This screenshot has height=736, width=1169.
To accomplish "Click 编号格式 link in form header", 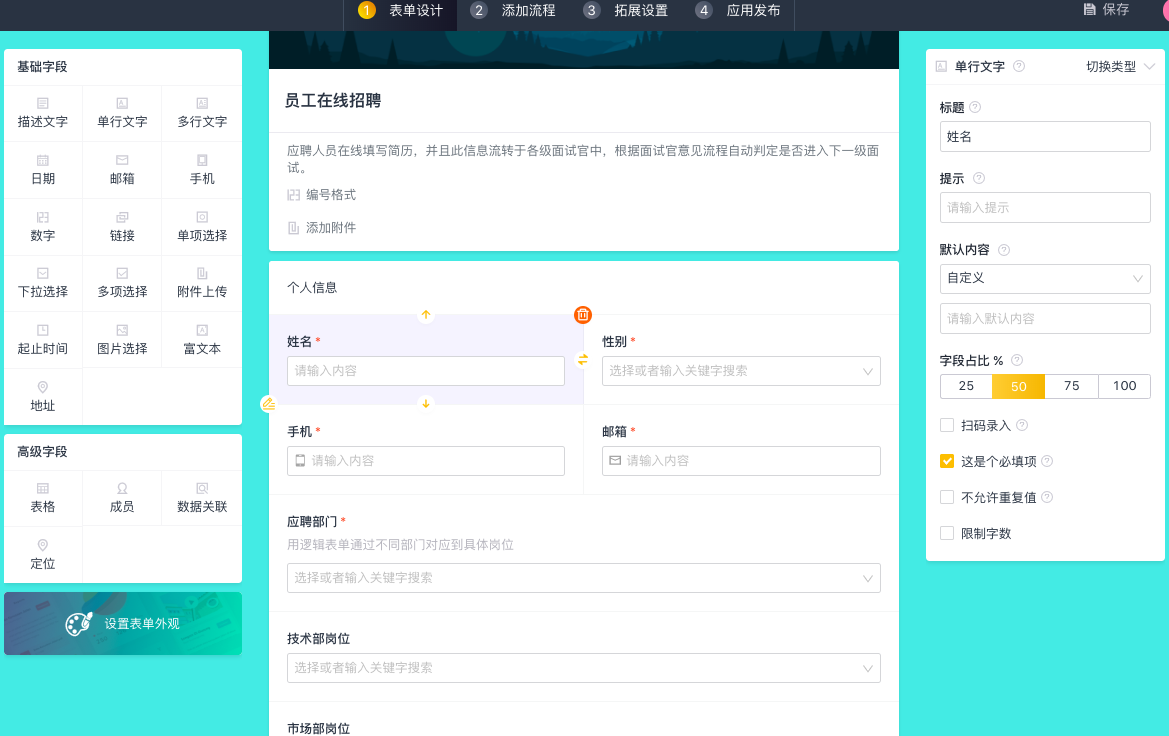I will [x=322, y=195].
